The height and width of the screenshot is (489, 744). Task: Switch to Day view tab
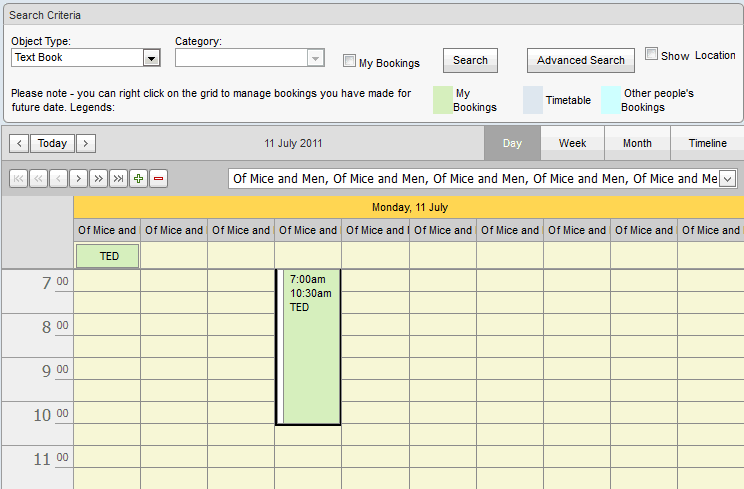[x=512, y=143]
